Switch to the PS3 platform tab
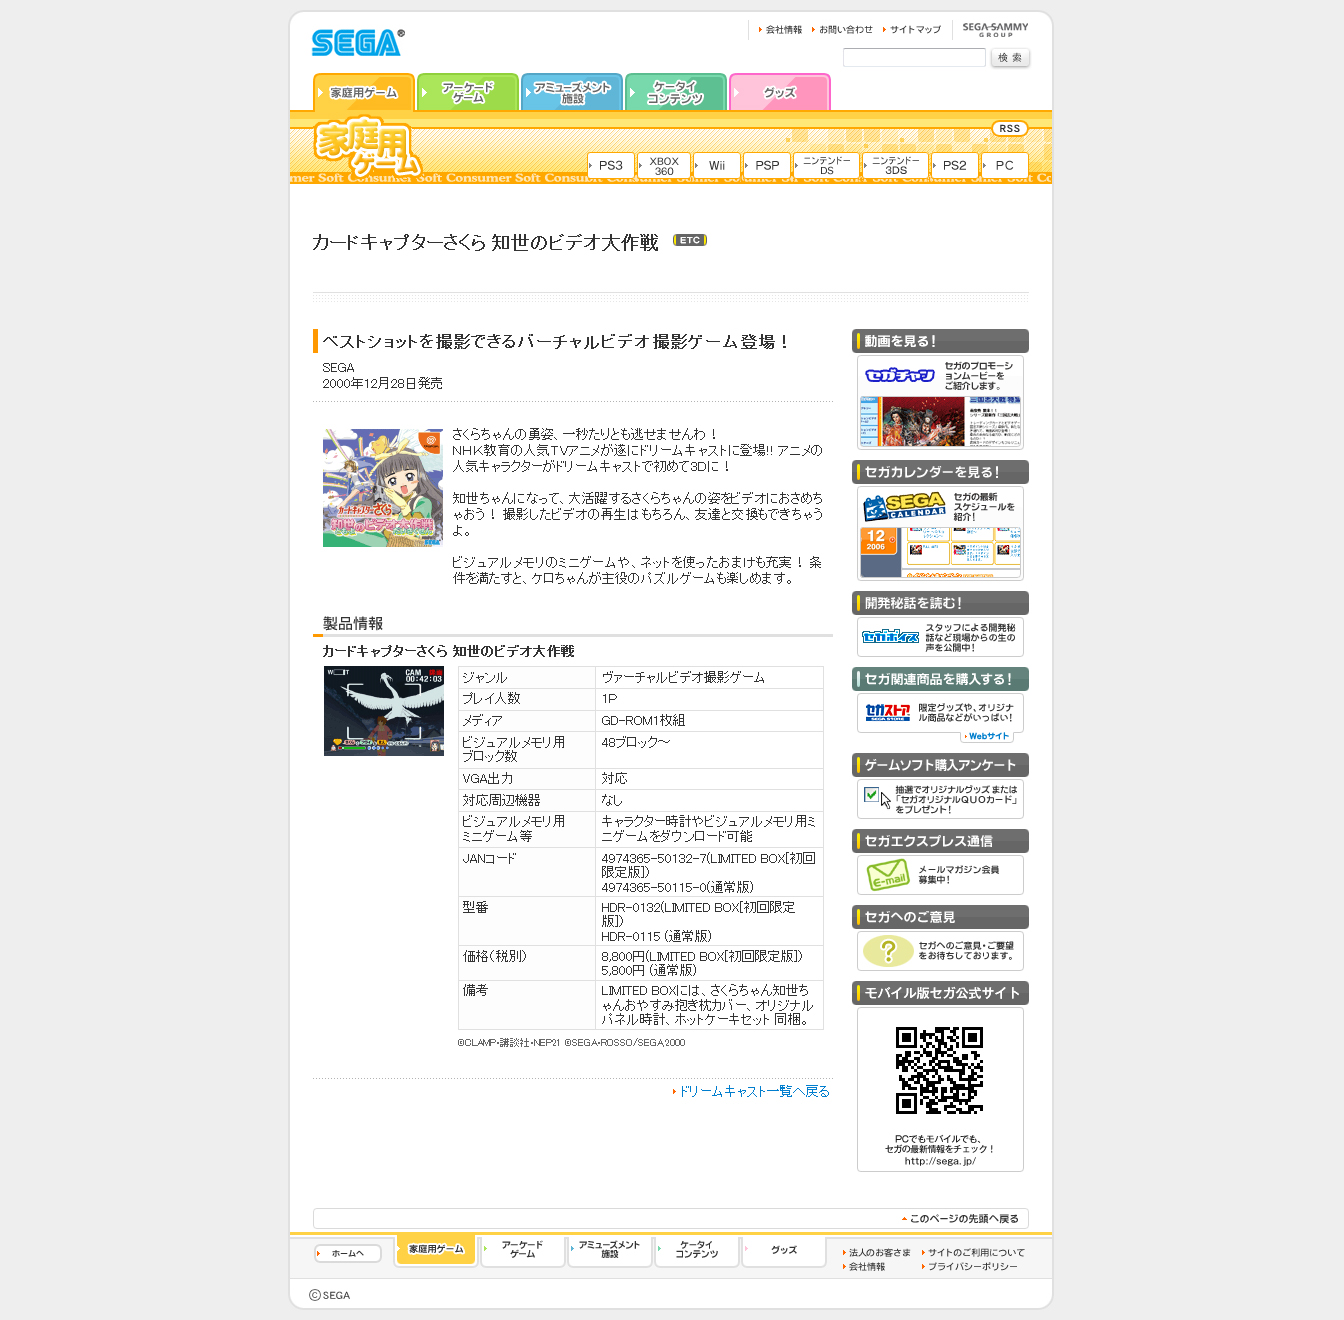This screenshot has height=1320, width=1344. 611,165
